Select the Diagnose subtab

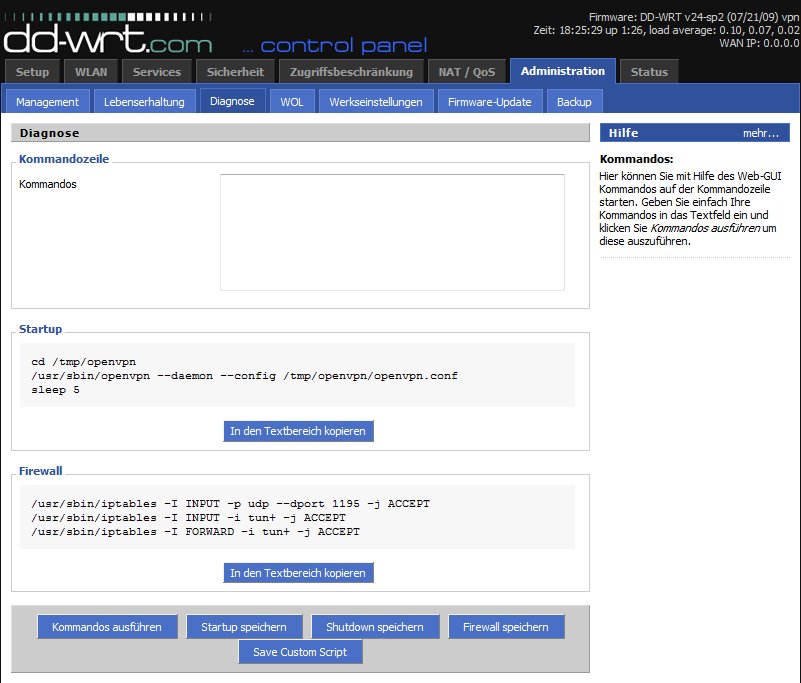click(x=232, y=101)
